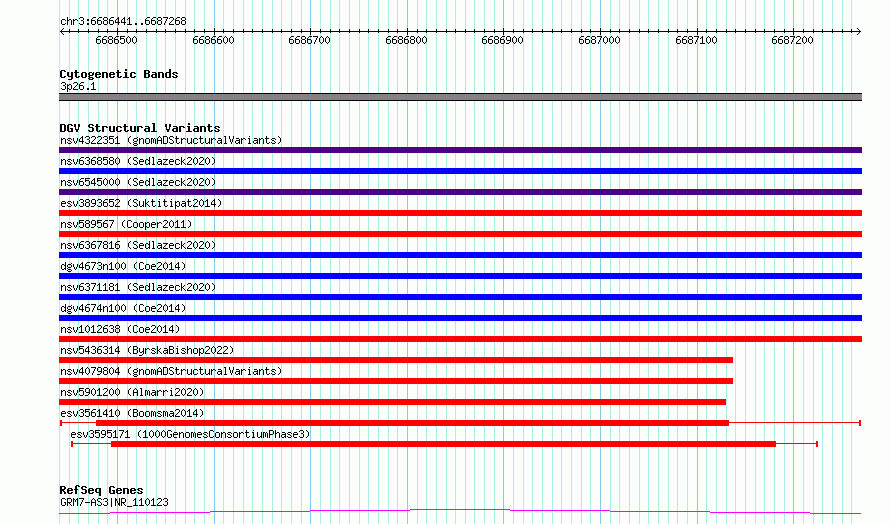Select the red nsv4079804 variant bar
Image resolution: width=890 pixels, height=524 pixels.
point(396,381)
